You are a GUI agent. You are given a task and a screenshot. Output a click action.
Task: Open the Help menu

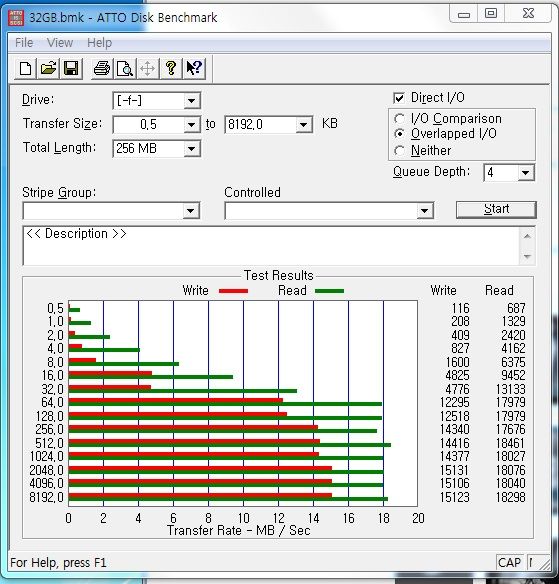(x=99, y=42)
